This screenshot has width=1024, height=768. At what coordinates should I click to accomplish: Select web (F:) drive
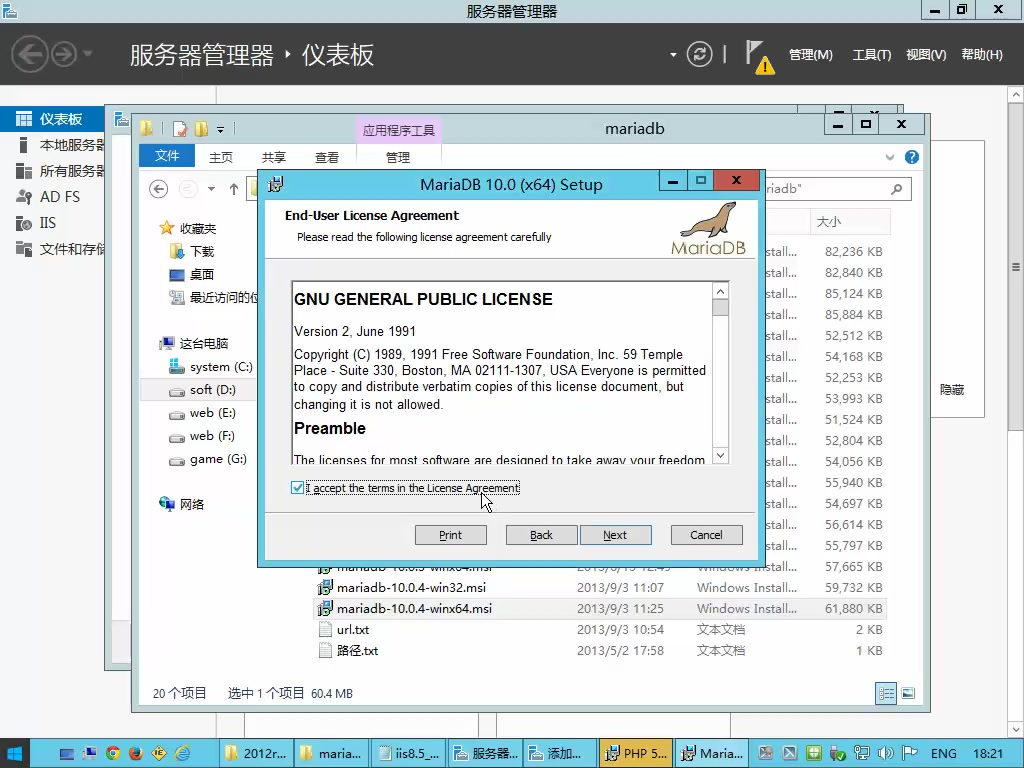tap(212, 436)
